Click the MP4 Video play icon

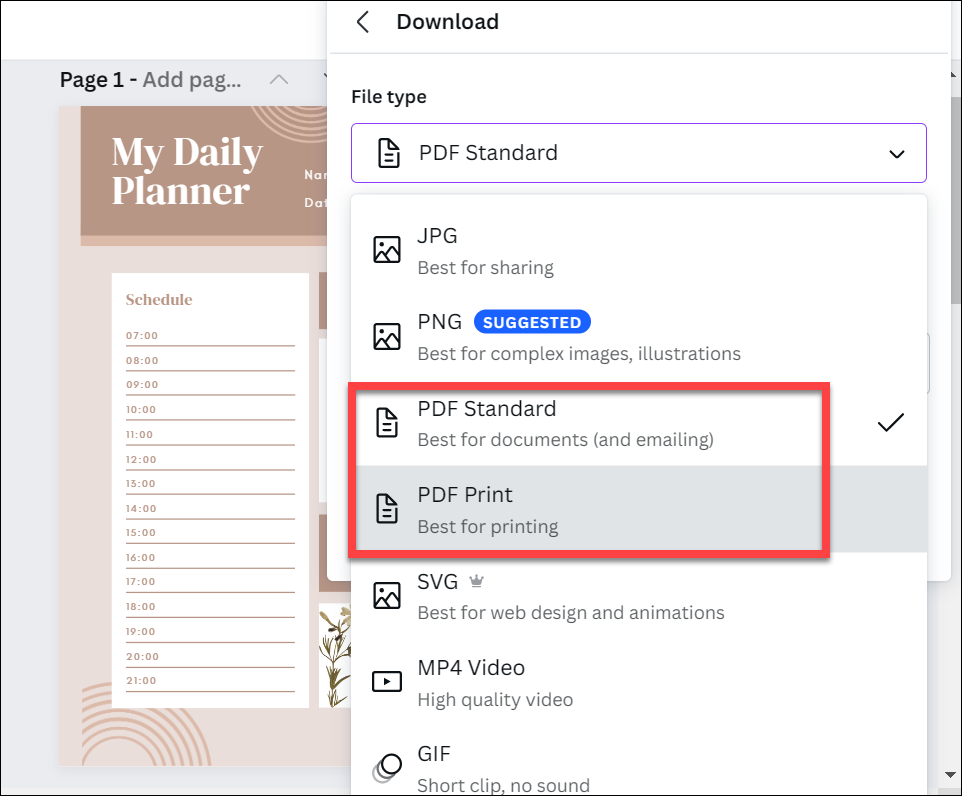tap(387, 681)
